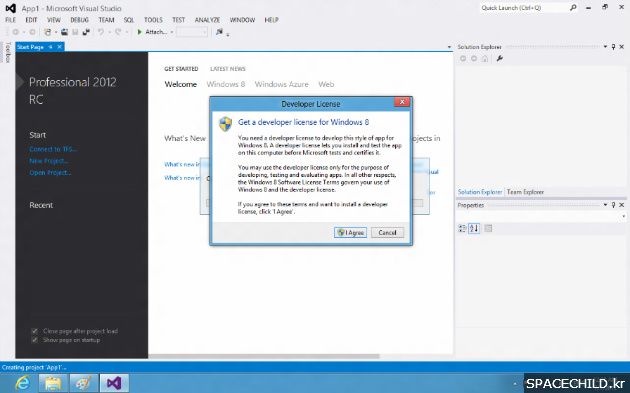Viewport: 630px width, 393px height.
Task: Open the DEBUG menu
Action: pos(80,20)
